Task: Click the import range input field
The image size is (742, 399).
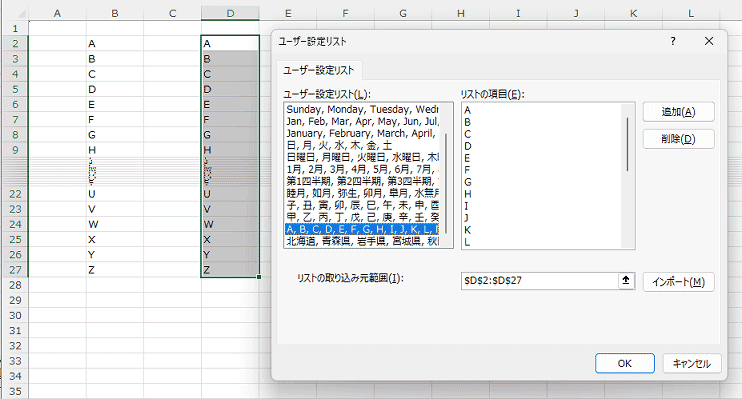Action: [539, 281]
